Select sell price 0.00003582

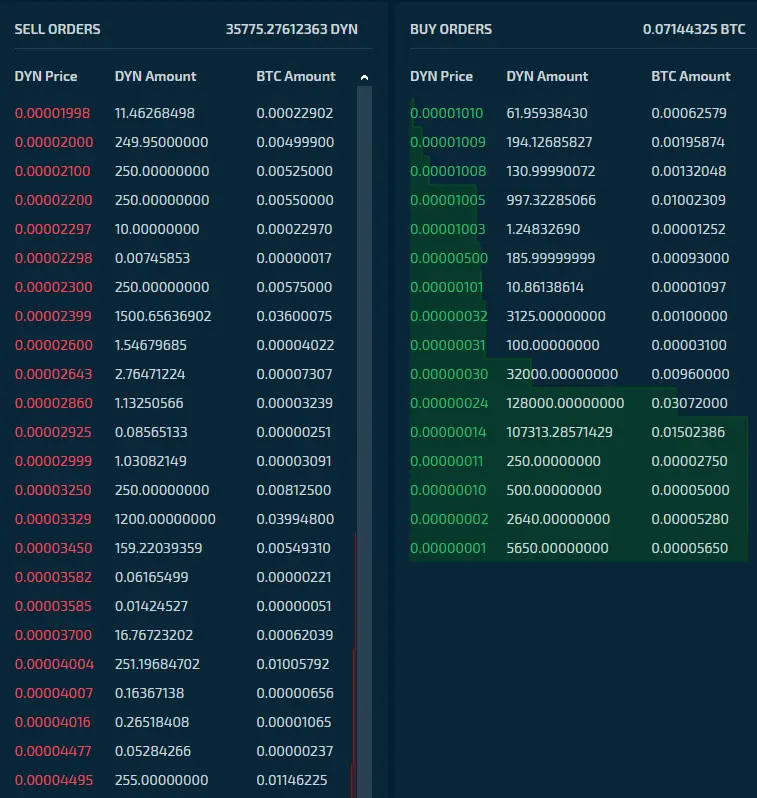(x=53, y=577)
